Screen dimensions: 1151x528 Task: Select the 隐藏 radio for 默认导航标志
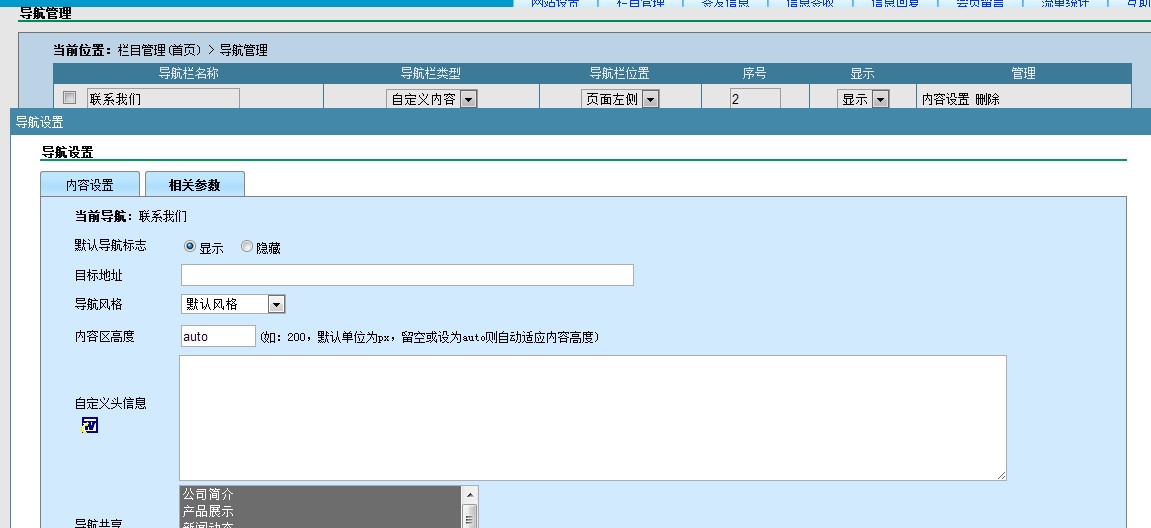(247, 247)
